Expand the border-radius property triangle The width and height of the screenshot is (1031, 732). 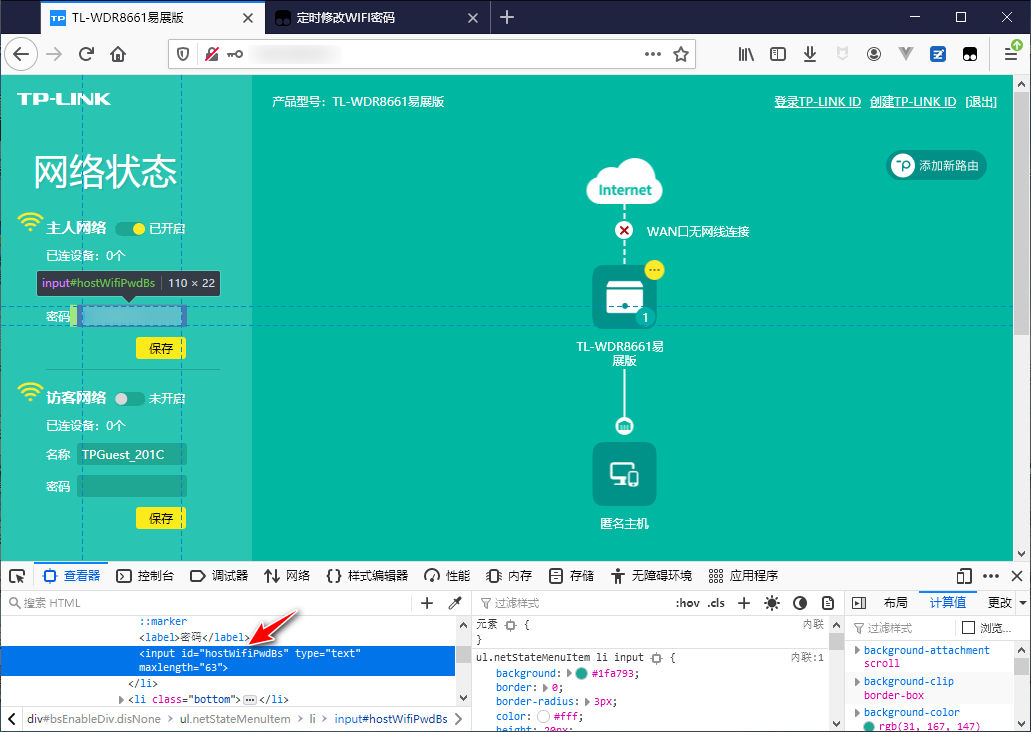click(x=587, y=702)
